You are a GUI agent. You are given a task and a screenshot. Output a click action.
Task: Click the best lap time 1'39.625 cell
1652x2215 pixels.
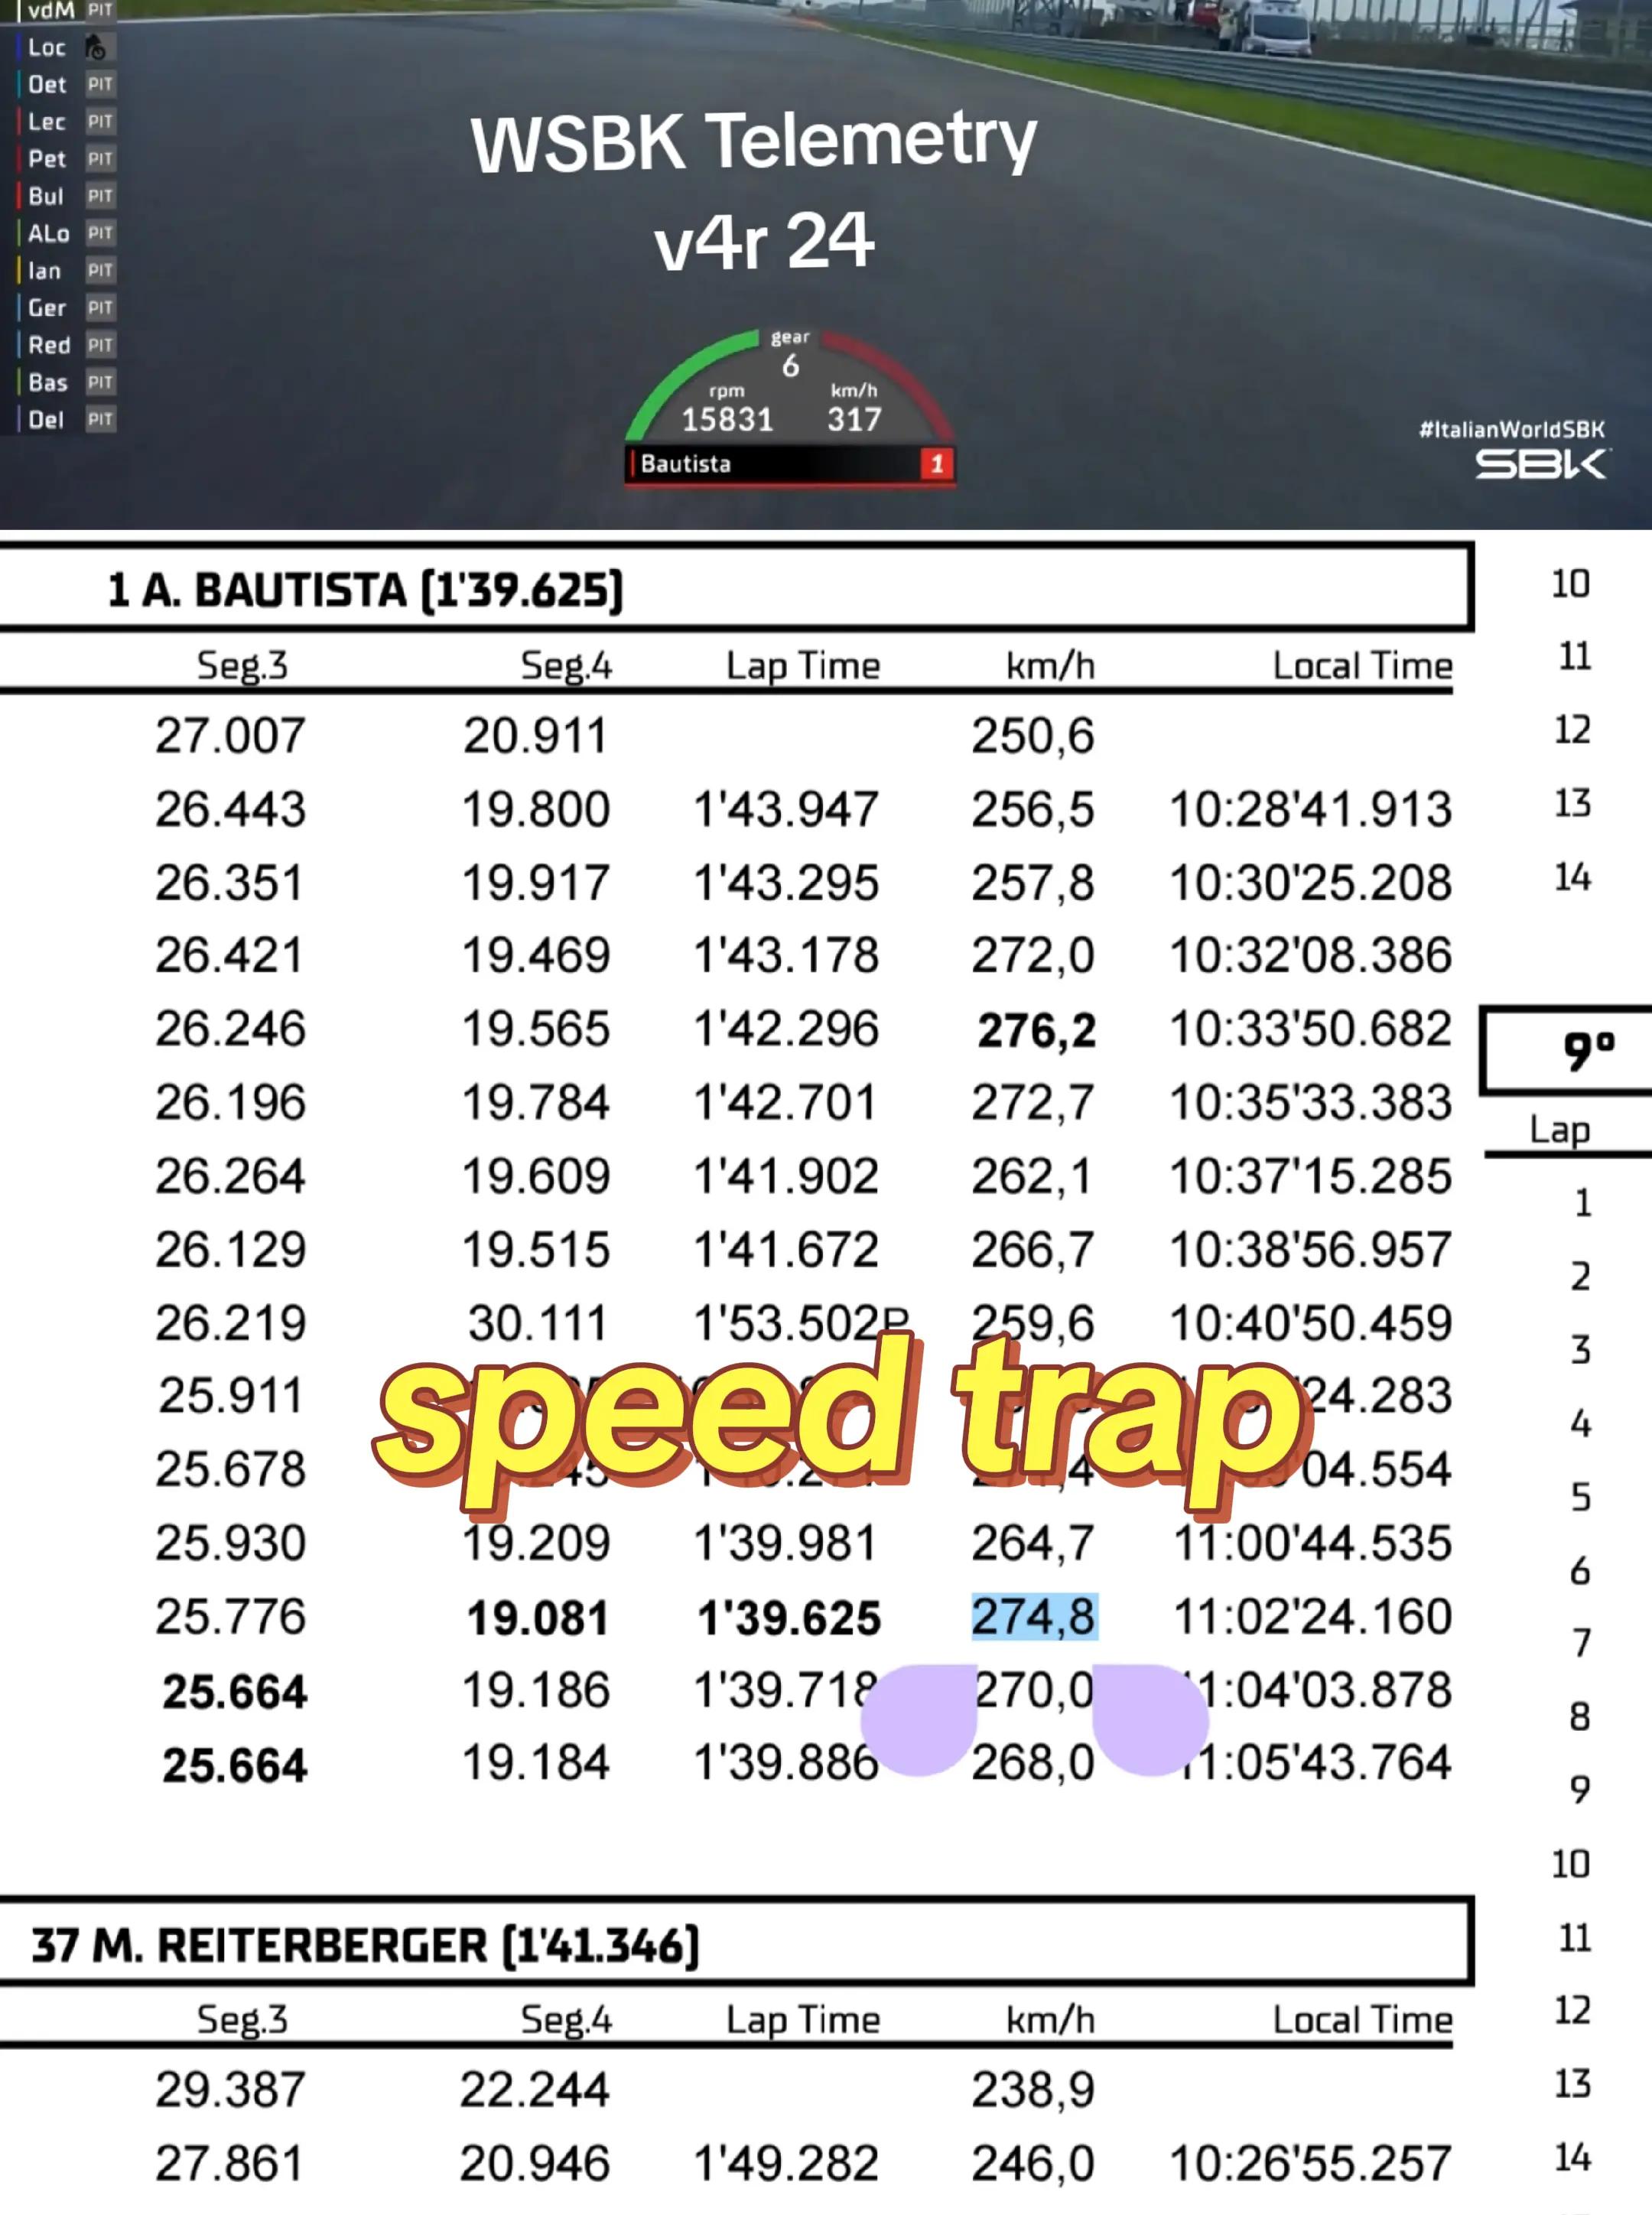789,1618
